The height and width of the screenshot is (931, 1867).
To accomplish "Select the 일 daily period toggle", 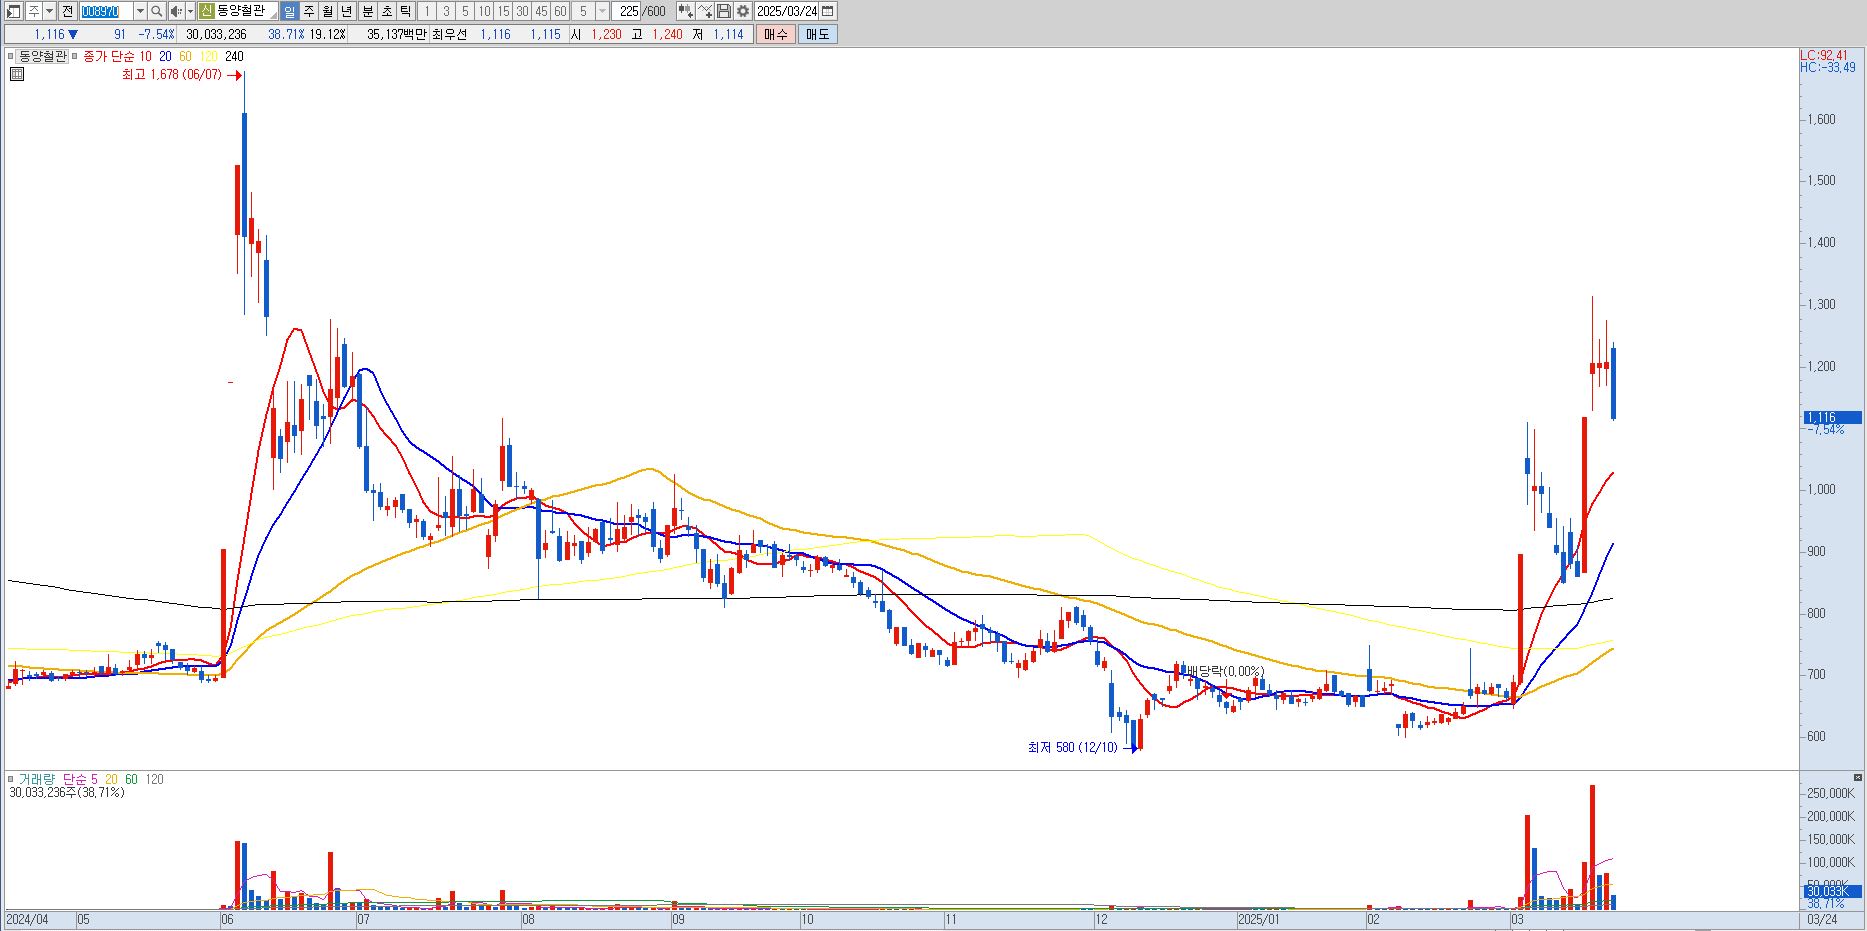I will point(289,11).
